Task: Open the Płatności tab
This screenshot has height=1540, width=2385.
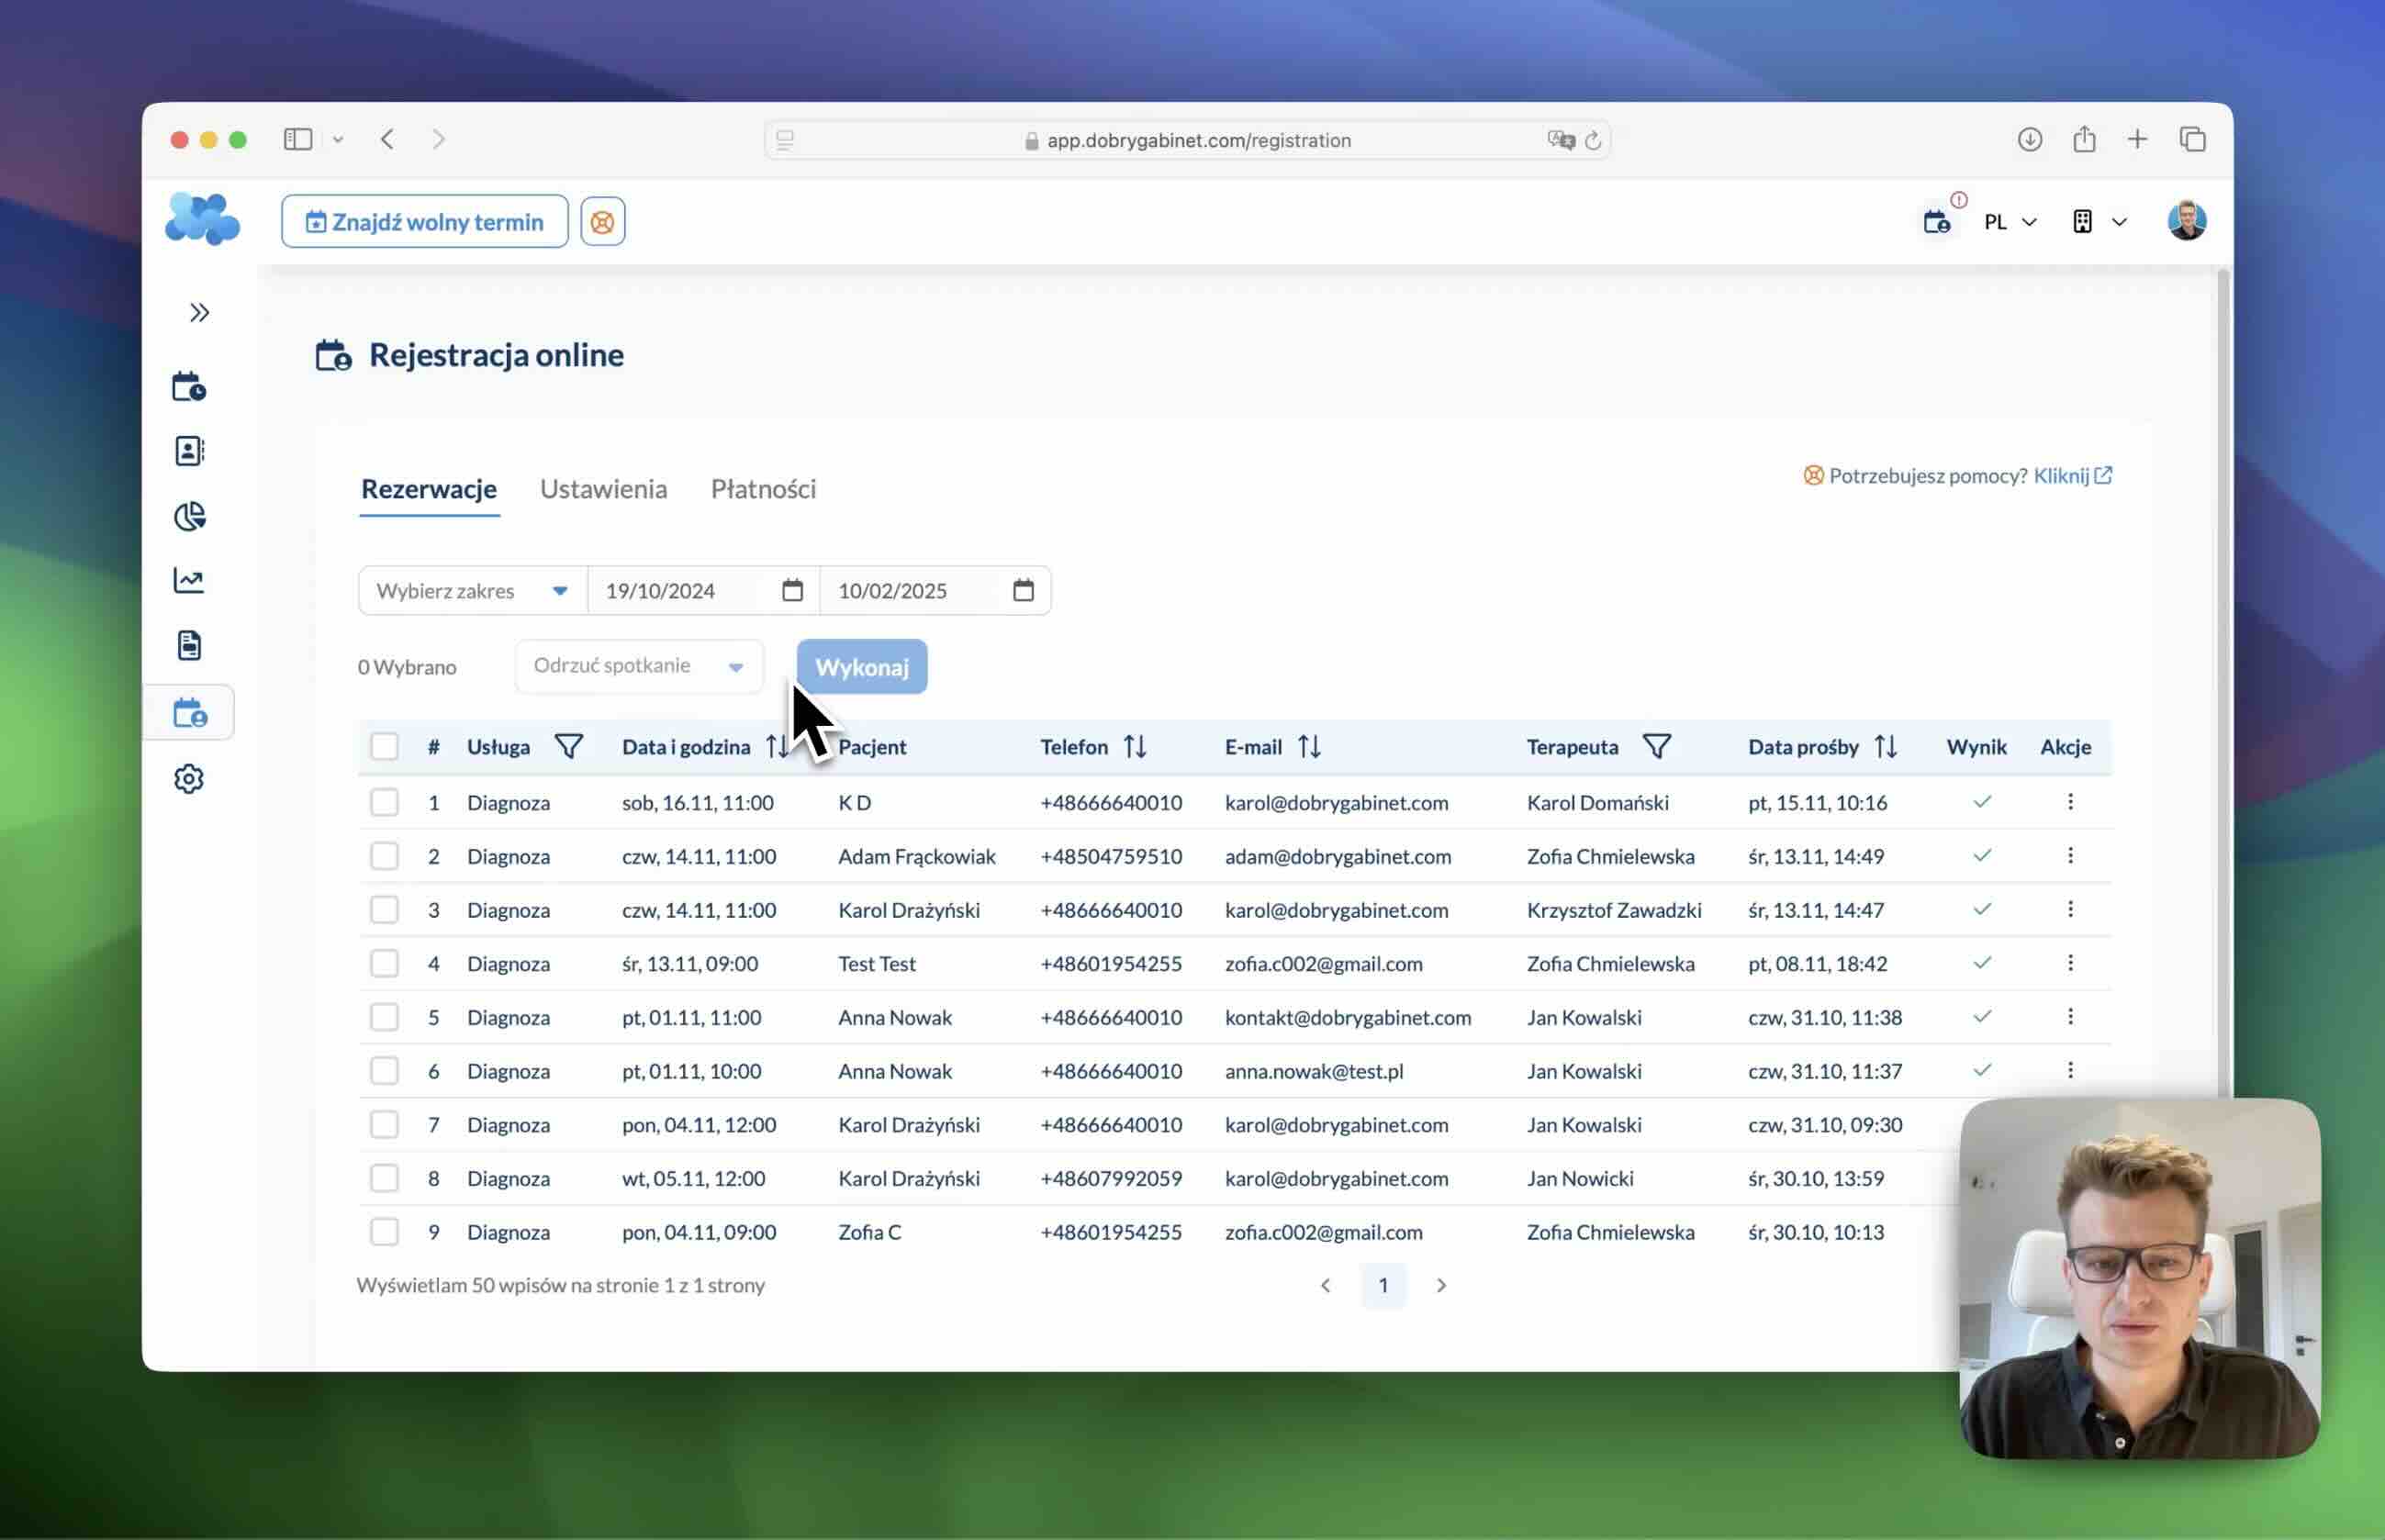Action: [763, 489]
